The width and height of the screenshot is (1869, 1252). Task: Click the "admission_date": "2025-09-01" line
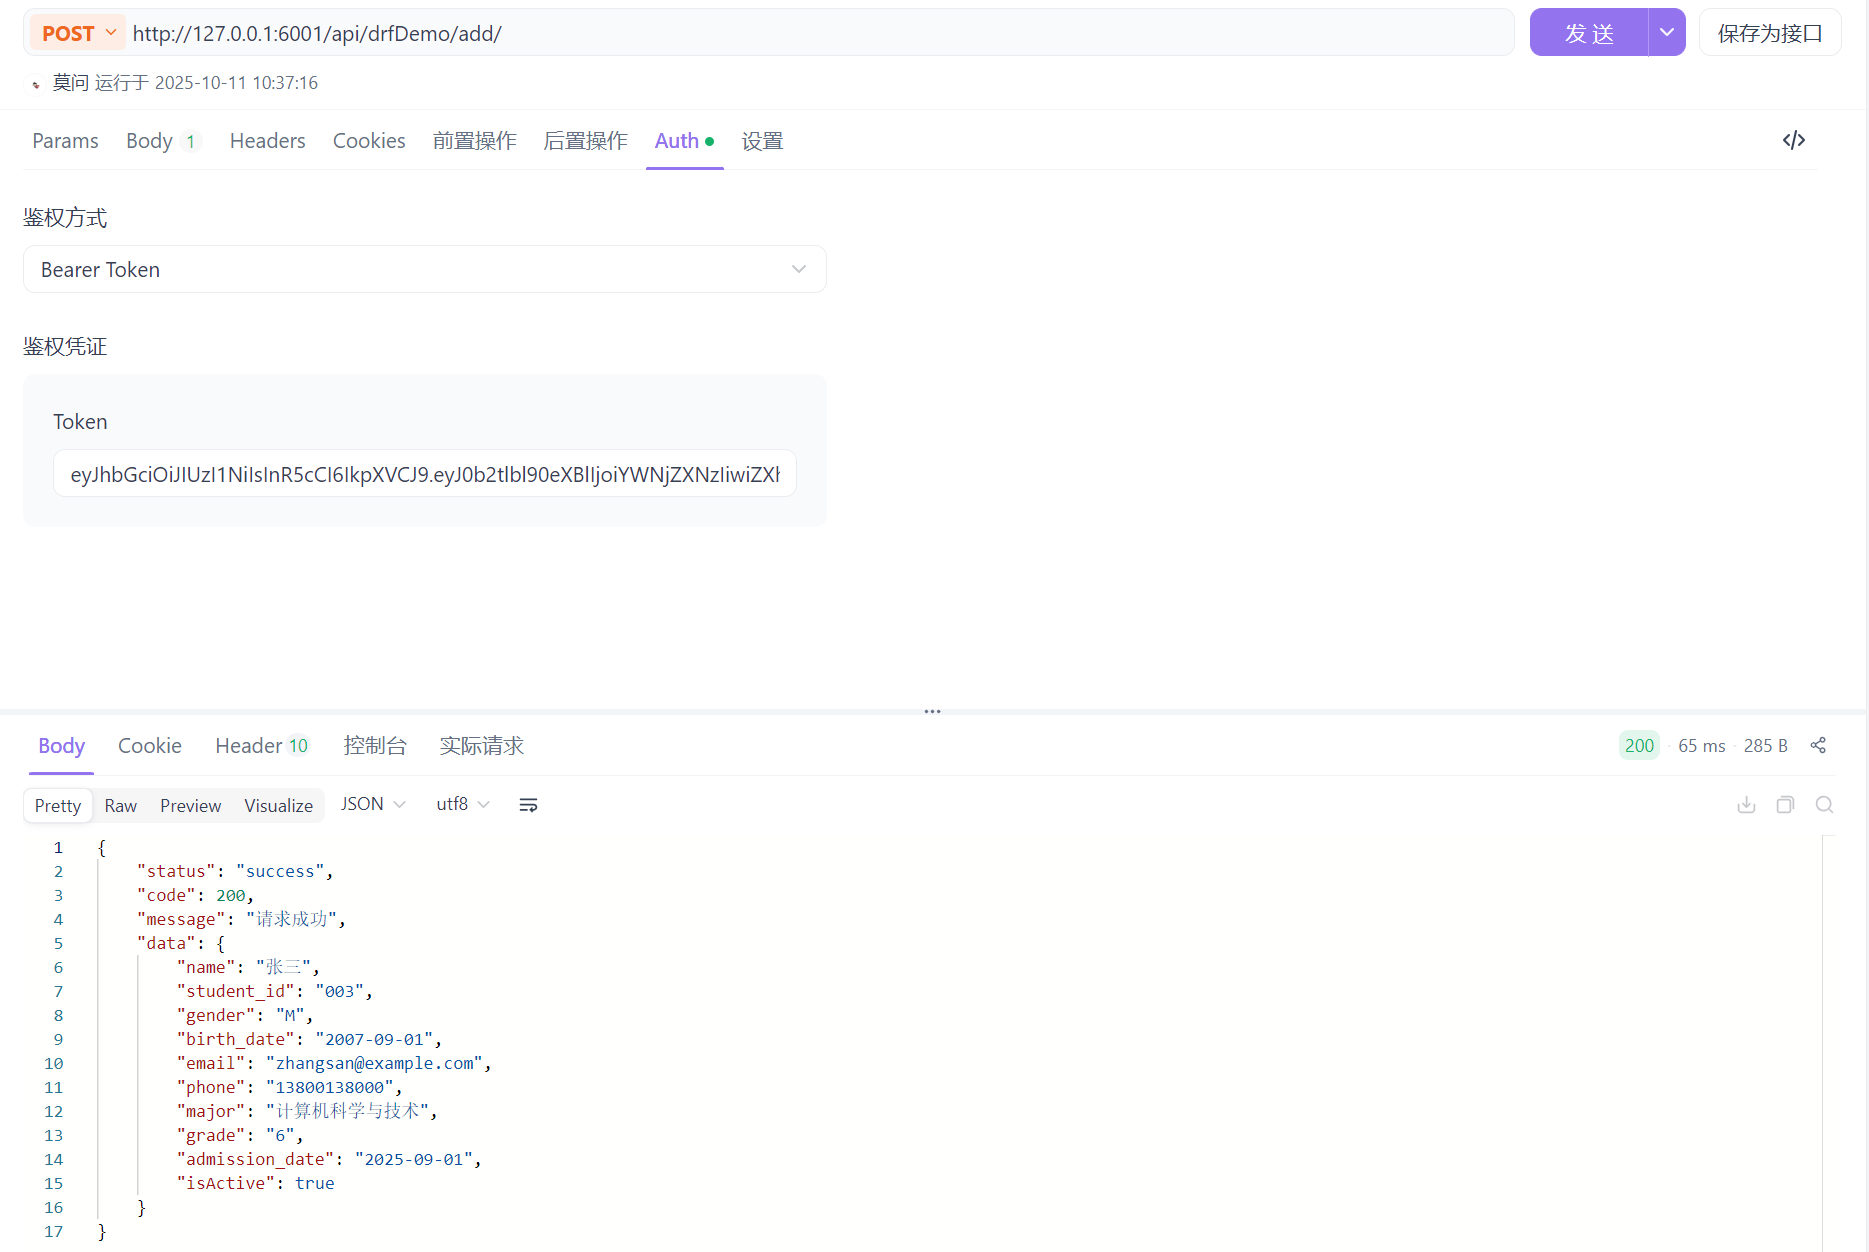(x=329, y=1159)
